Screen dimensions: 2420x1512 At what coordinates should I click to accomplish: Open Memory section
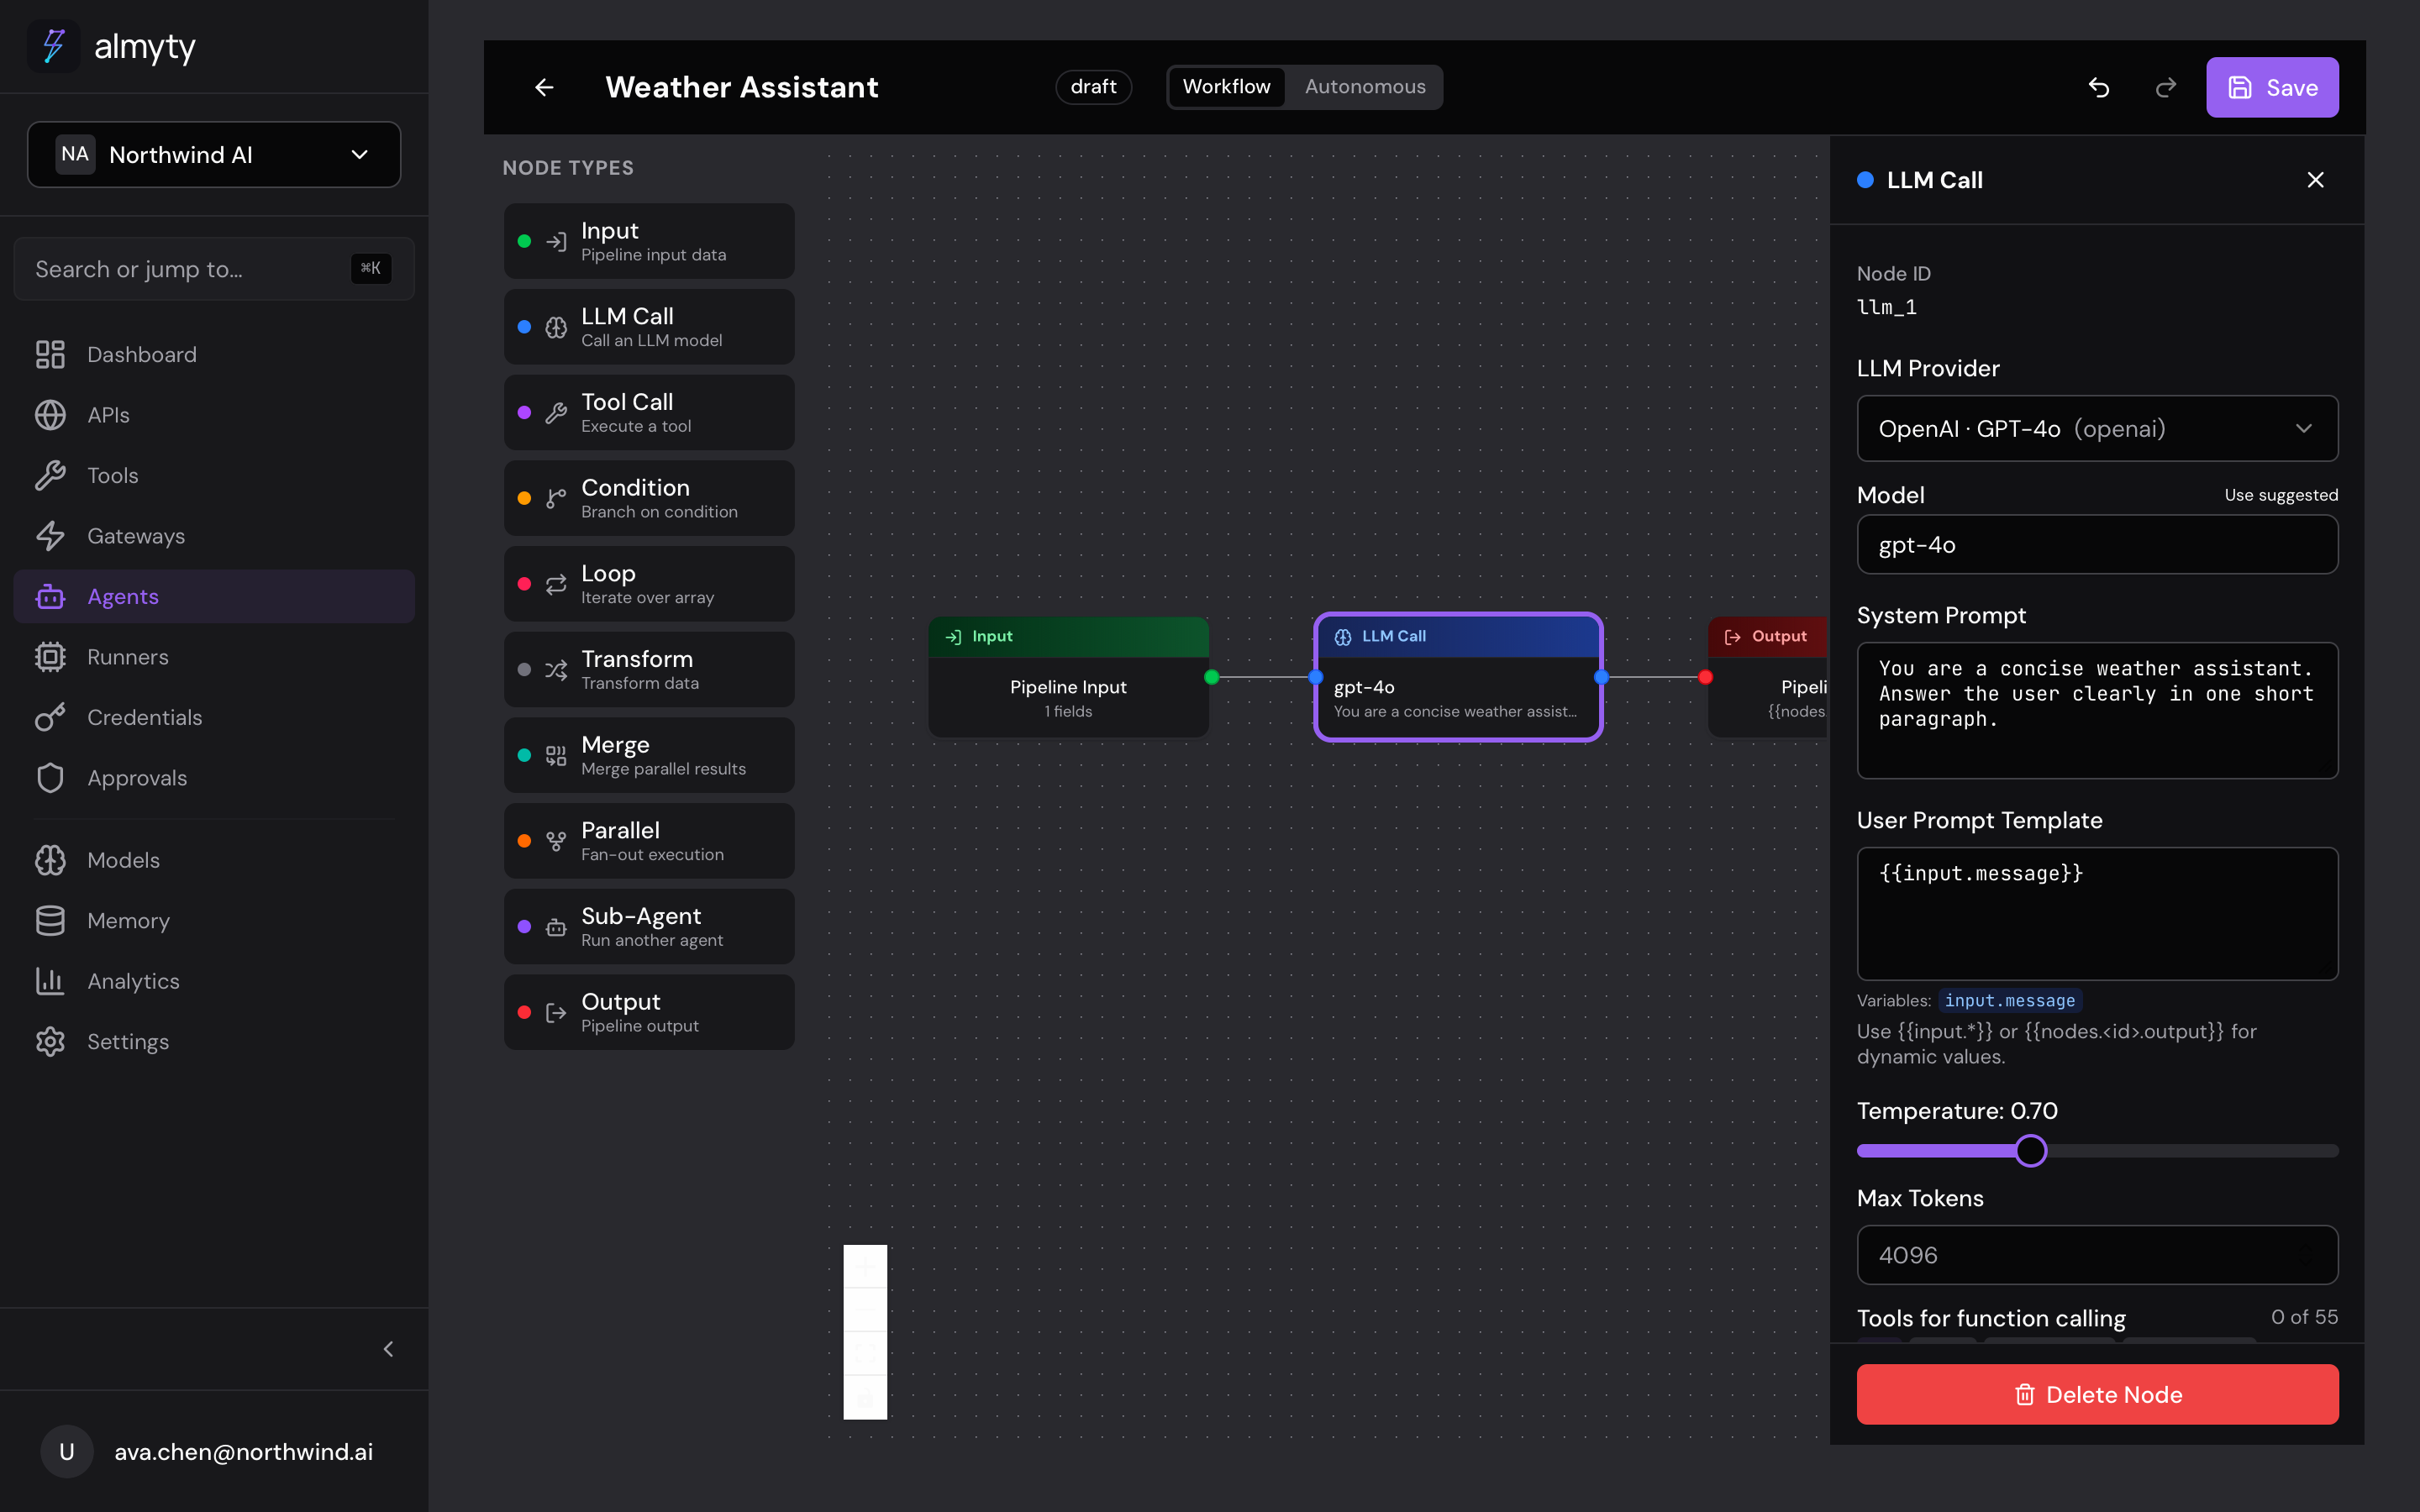pos(214,920)
